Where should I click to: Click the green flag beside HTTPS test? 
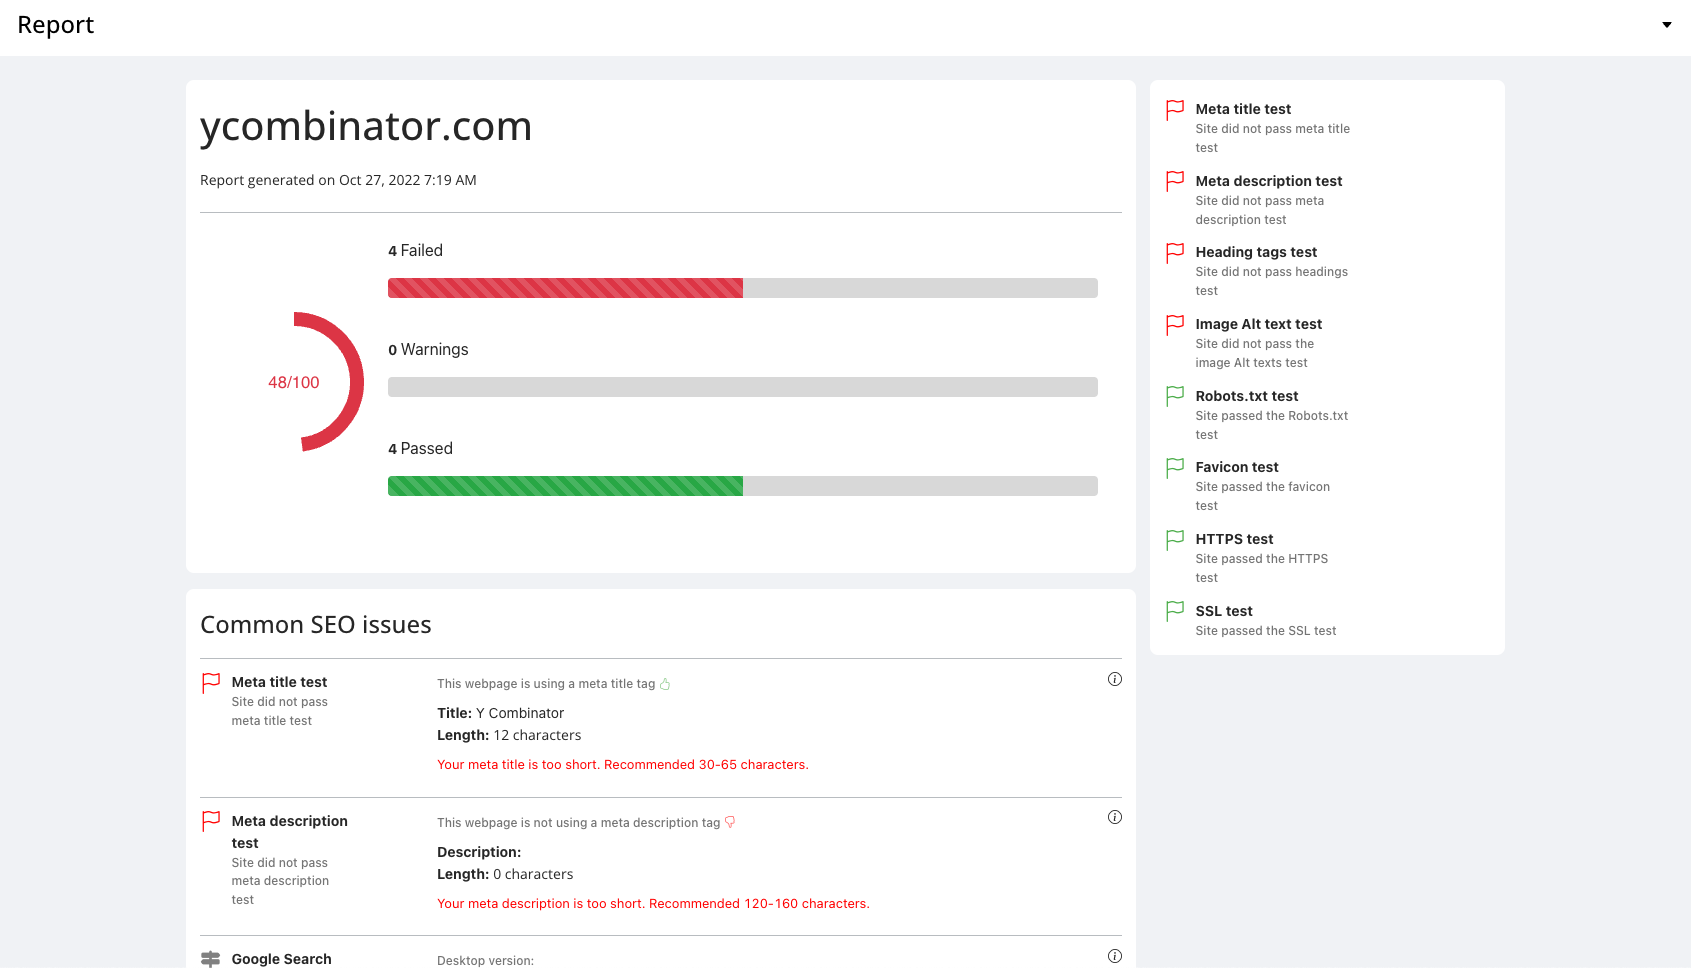point(1175,540)
